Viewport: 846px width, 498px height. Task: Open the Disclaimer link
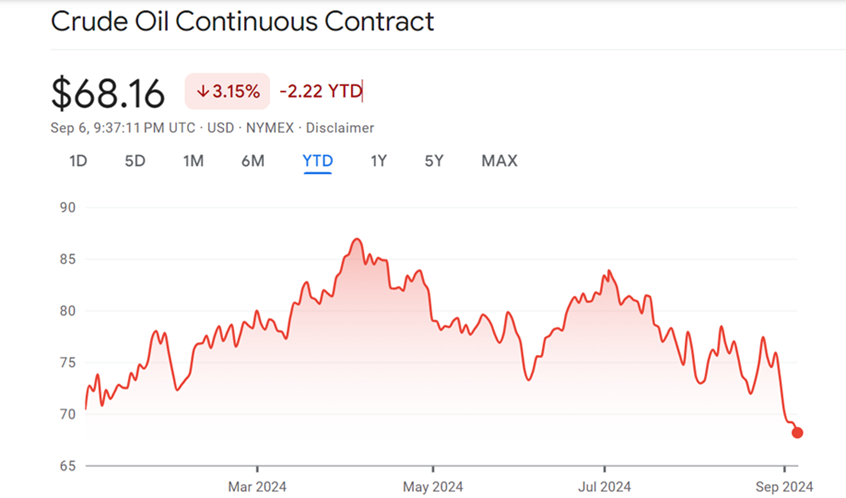click(x=340, y=128)
